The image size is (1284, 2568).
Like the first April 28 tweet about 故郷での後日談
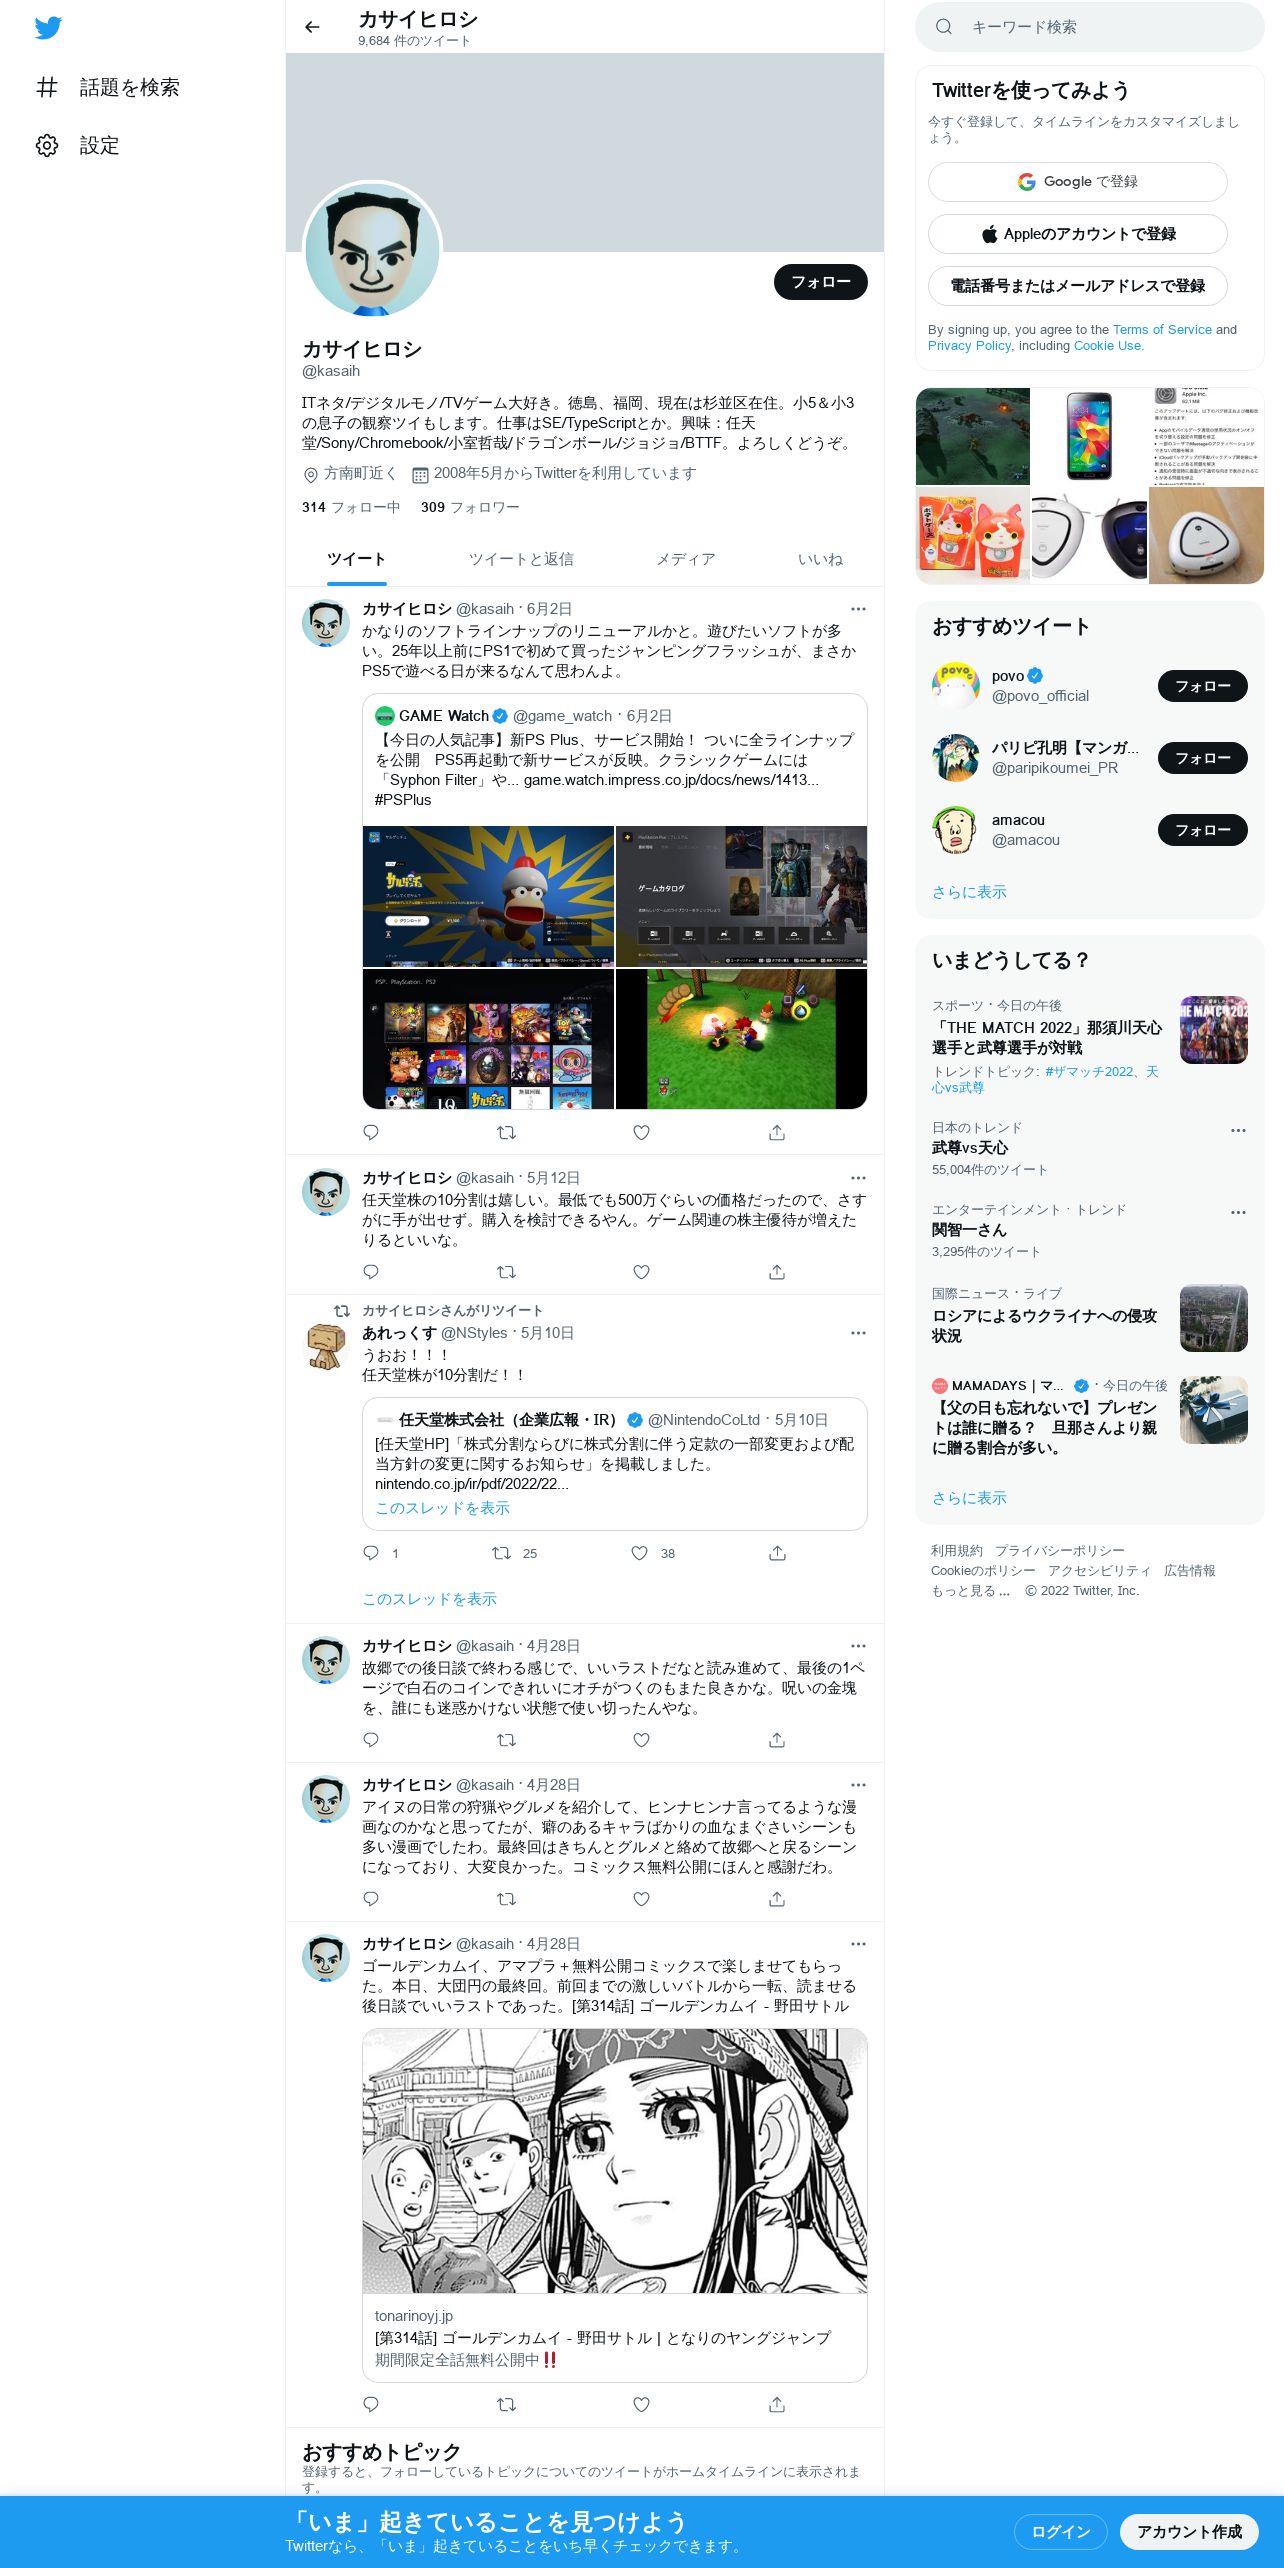641,1740
